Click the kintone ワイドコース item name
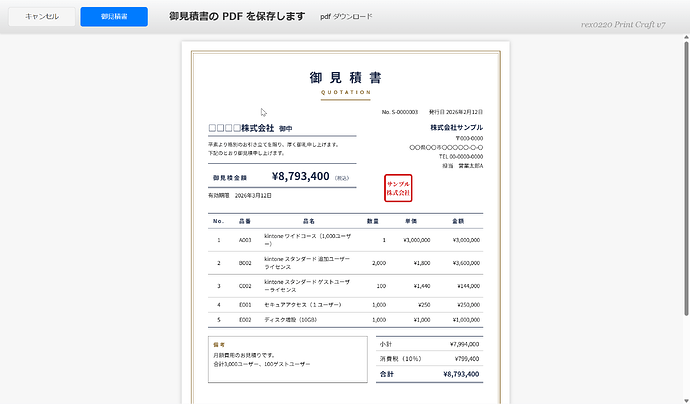This screenshot has width=690, height=404. pos(308,240)
